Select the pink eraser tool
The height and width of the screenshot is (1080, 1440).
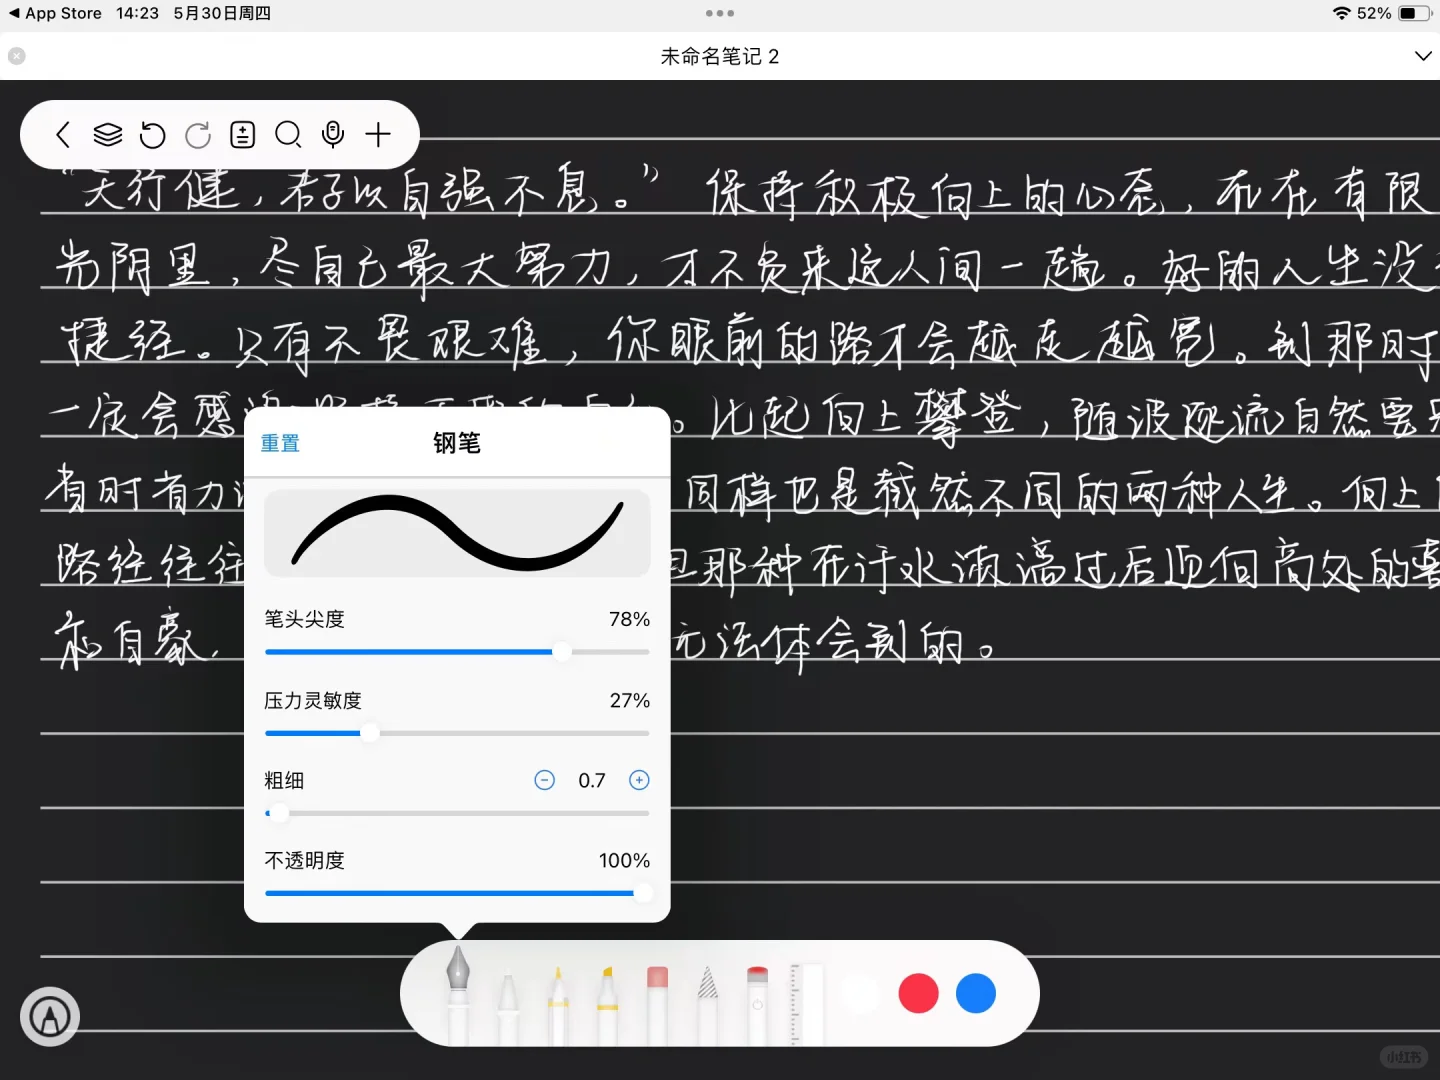(657, 1005)
